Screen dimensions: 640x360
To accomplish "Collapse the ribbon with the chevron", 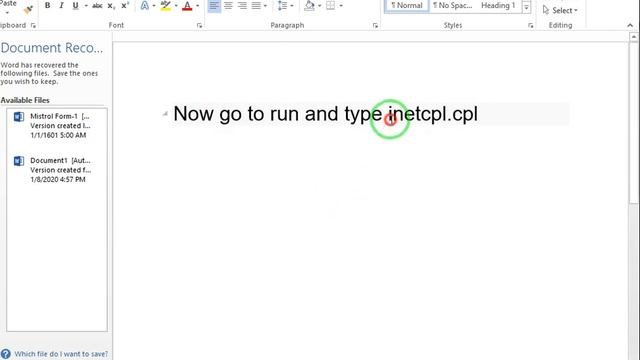I will coord(630,25).
